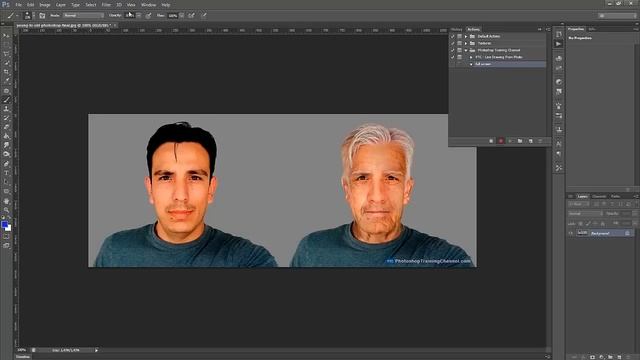Collapse the Photoshop Training Channel action set
This screenshot has width=640, height=360.
pos(466,50)
